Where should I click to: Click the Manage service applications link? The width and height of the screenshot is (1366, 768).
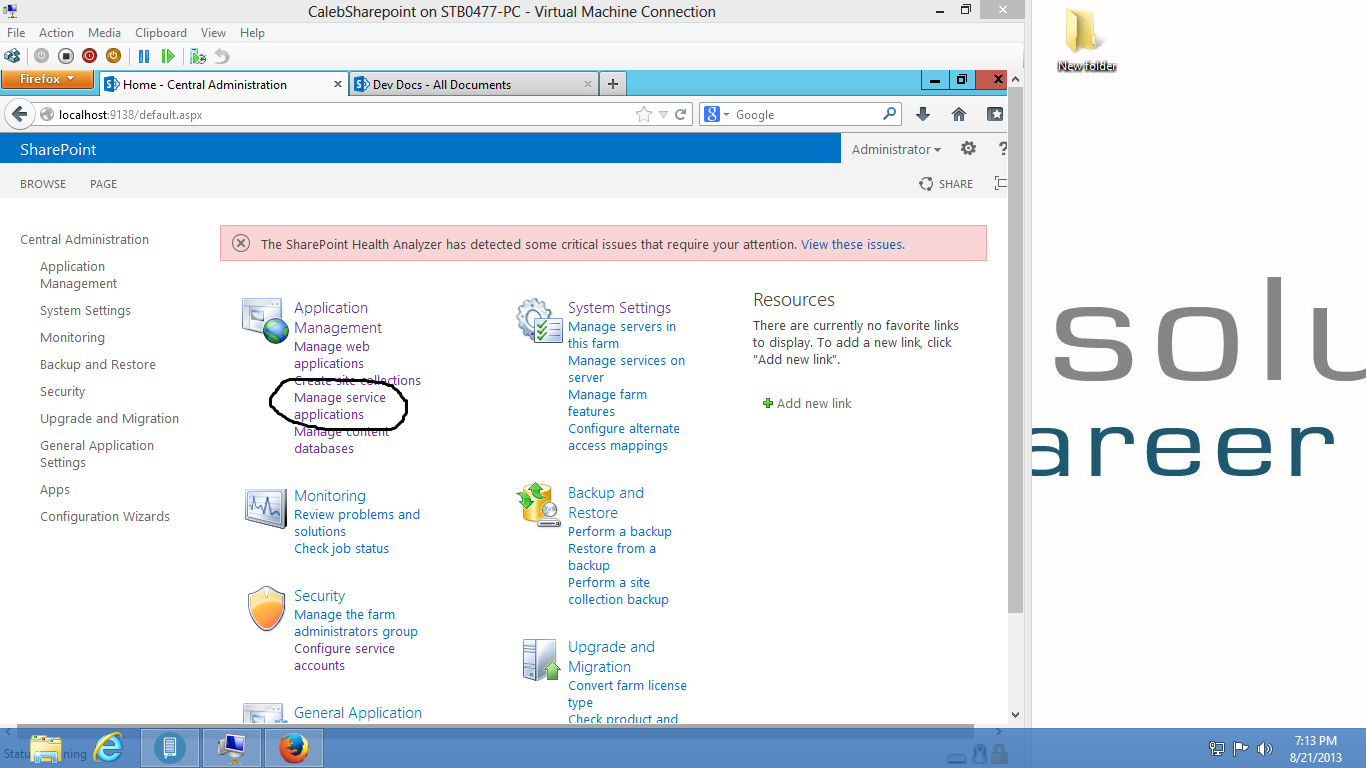click(340, 406)
